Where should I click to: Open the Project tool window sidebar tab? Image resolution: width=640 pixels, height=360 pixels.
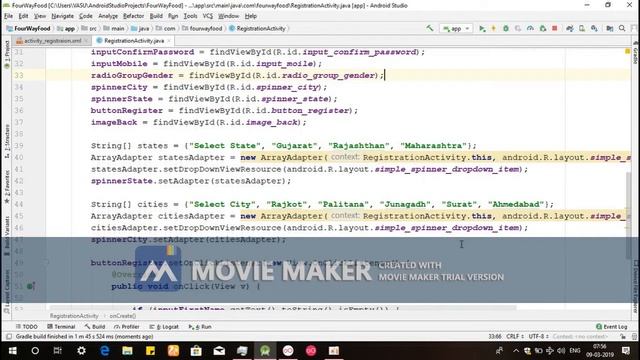(x=7, y=54)
